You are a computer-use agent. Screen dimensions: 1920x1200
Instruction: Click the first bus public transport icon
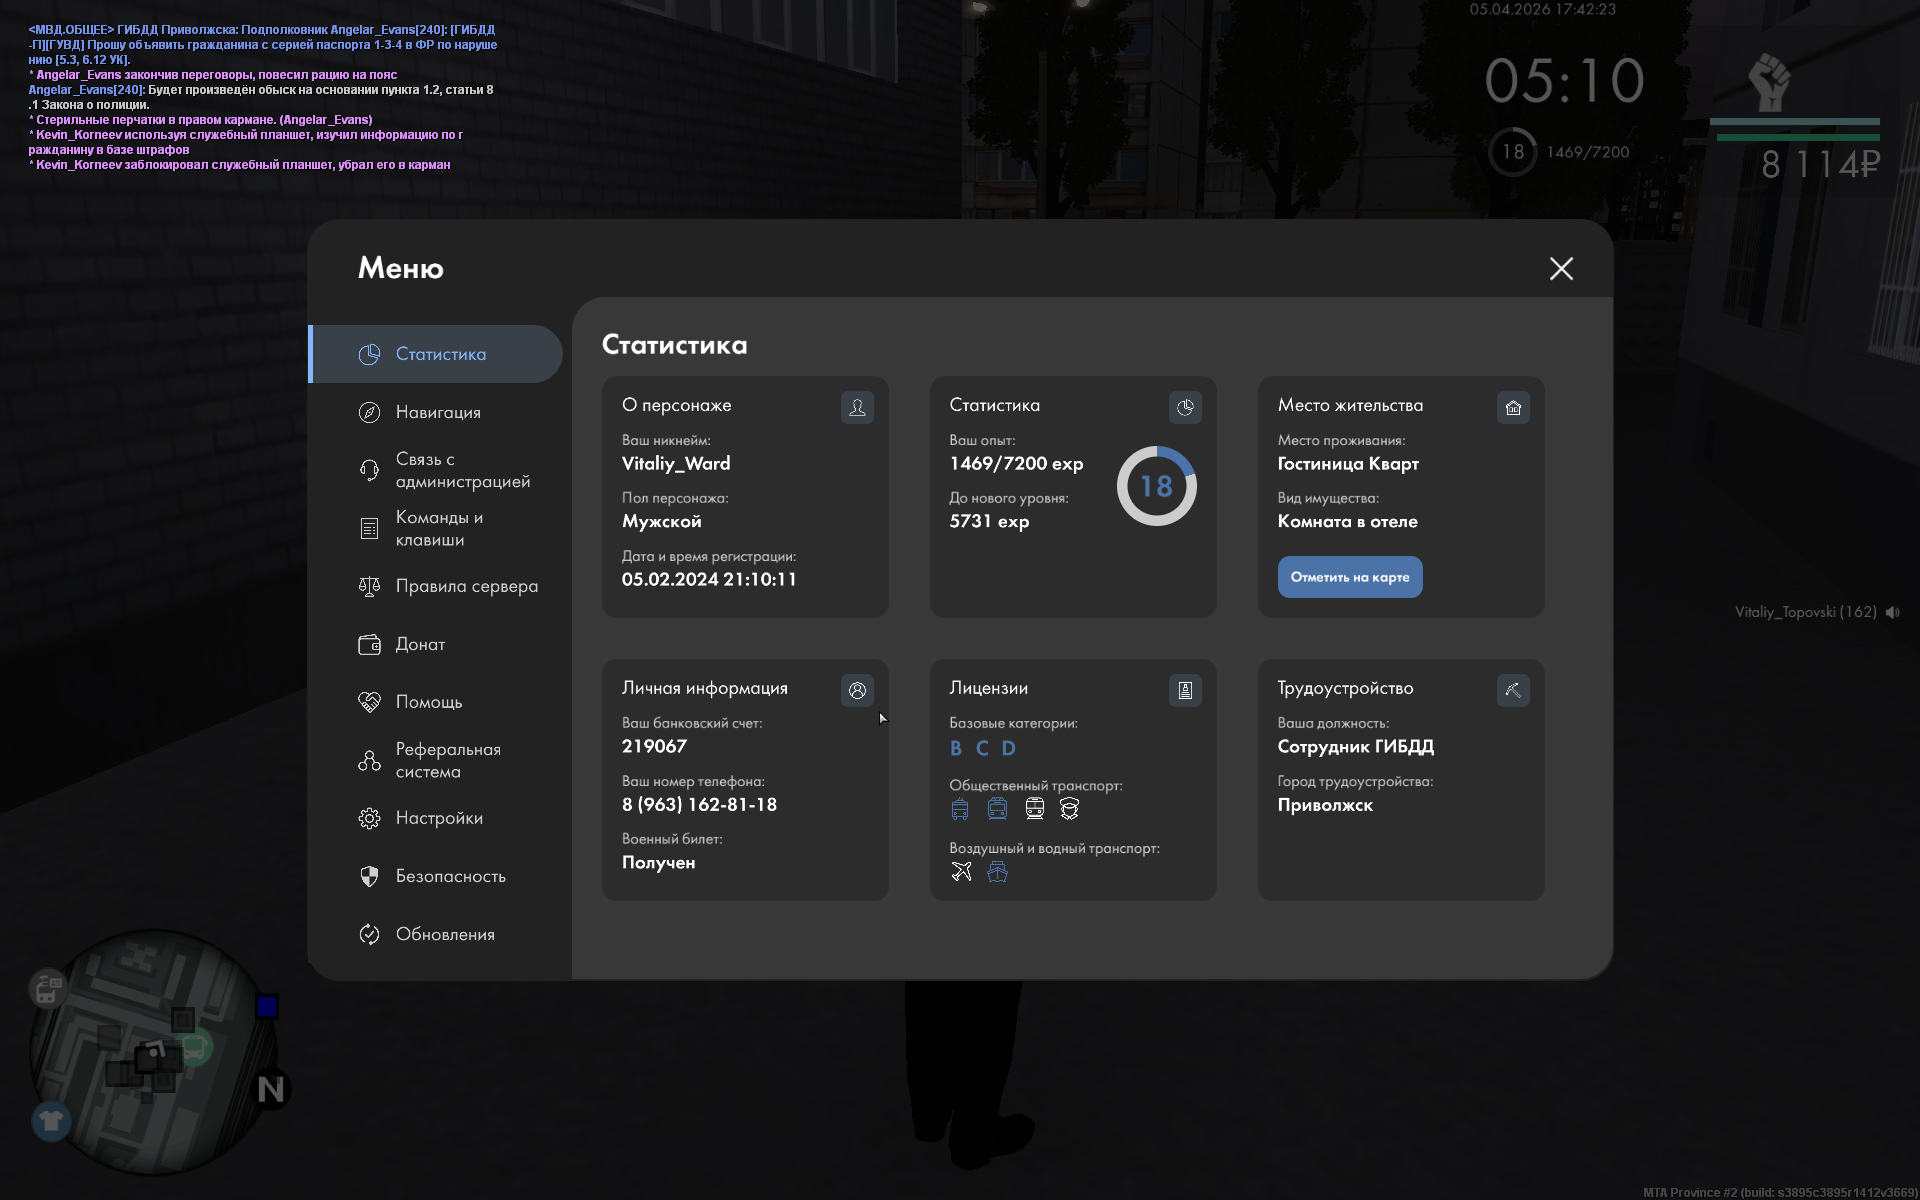(960, 809)
